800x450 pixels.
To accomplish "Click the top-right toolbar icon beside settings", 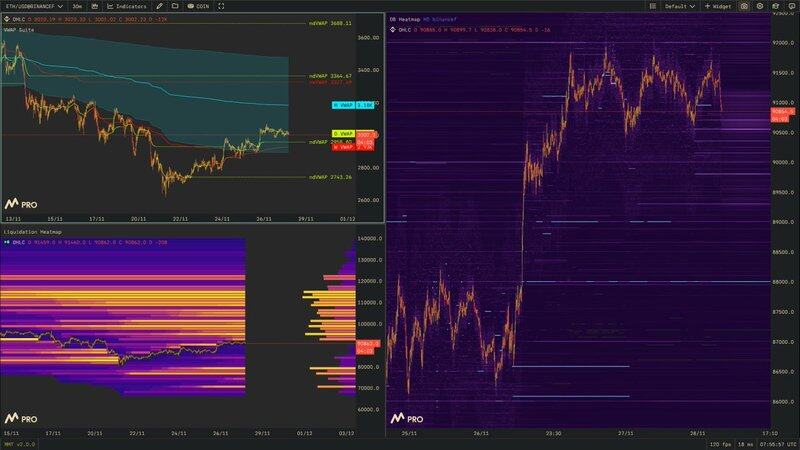I will click(x=778, y=6).
